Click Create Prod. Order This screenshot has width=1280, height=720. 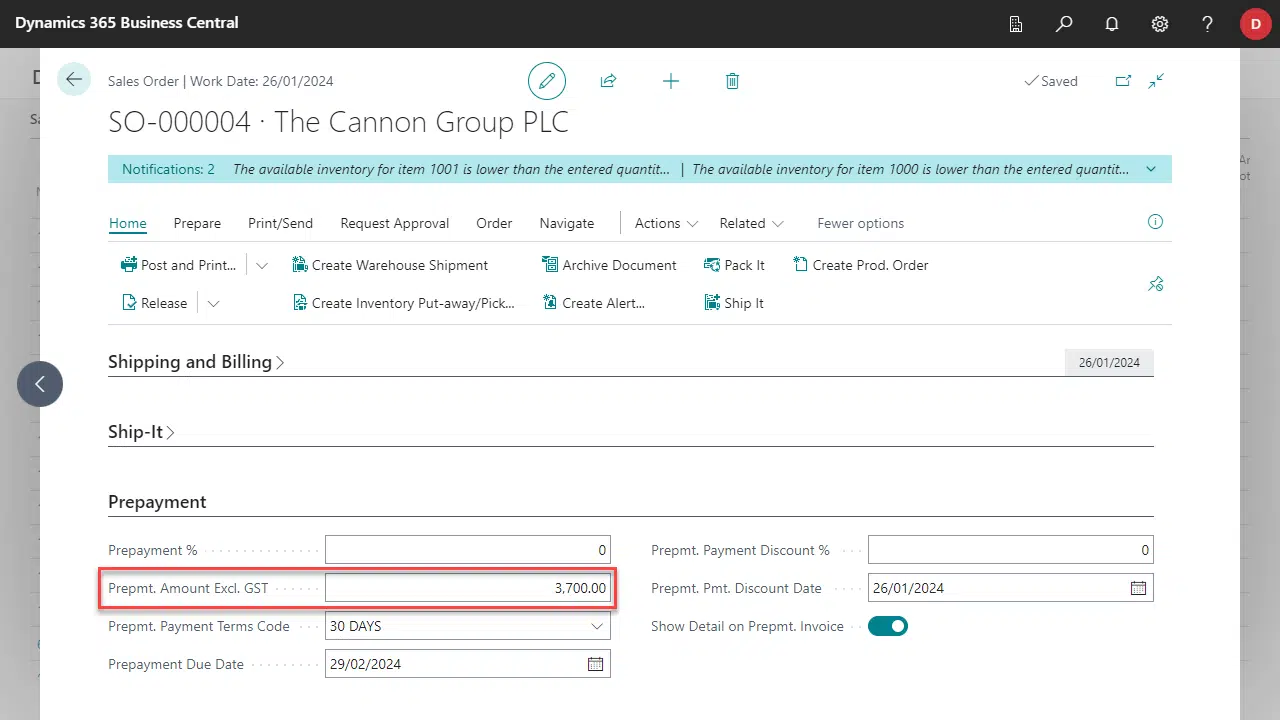click(x=860, y=265)
